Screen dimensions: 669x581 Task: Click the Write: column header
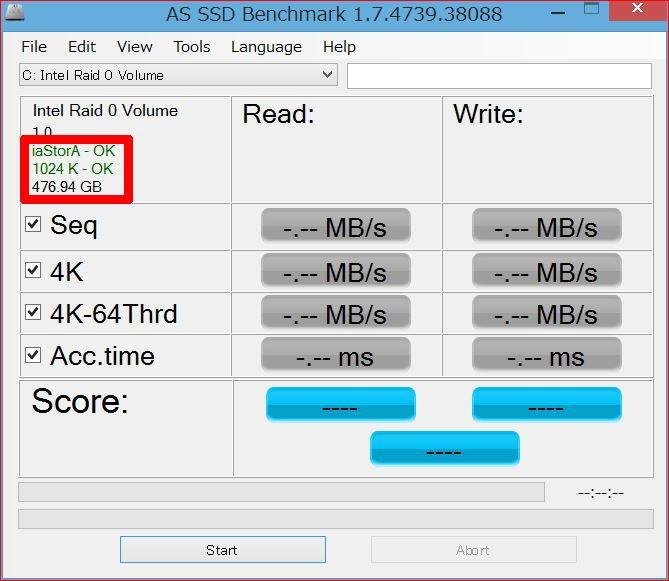click(489, 114)
